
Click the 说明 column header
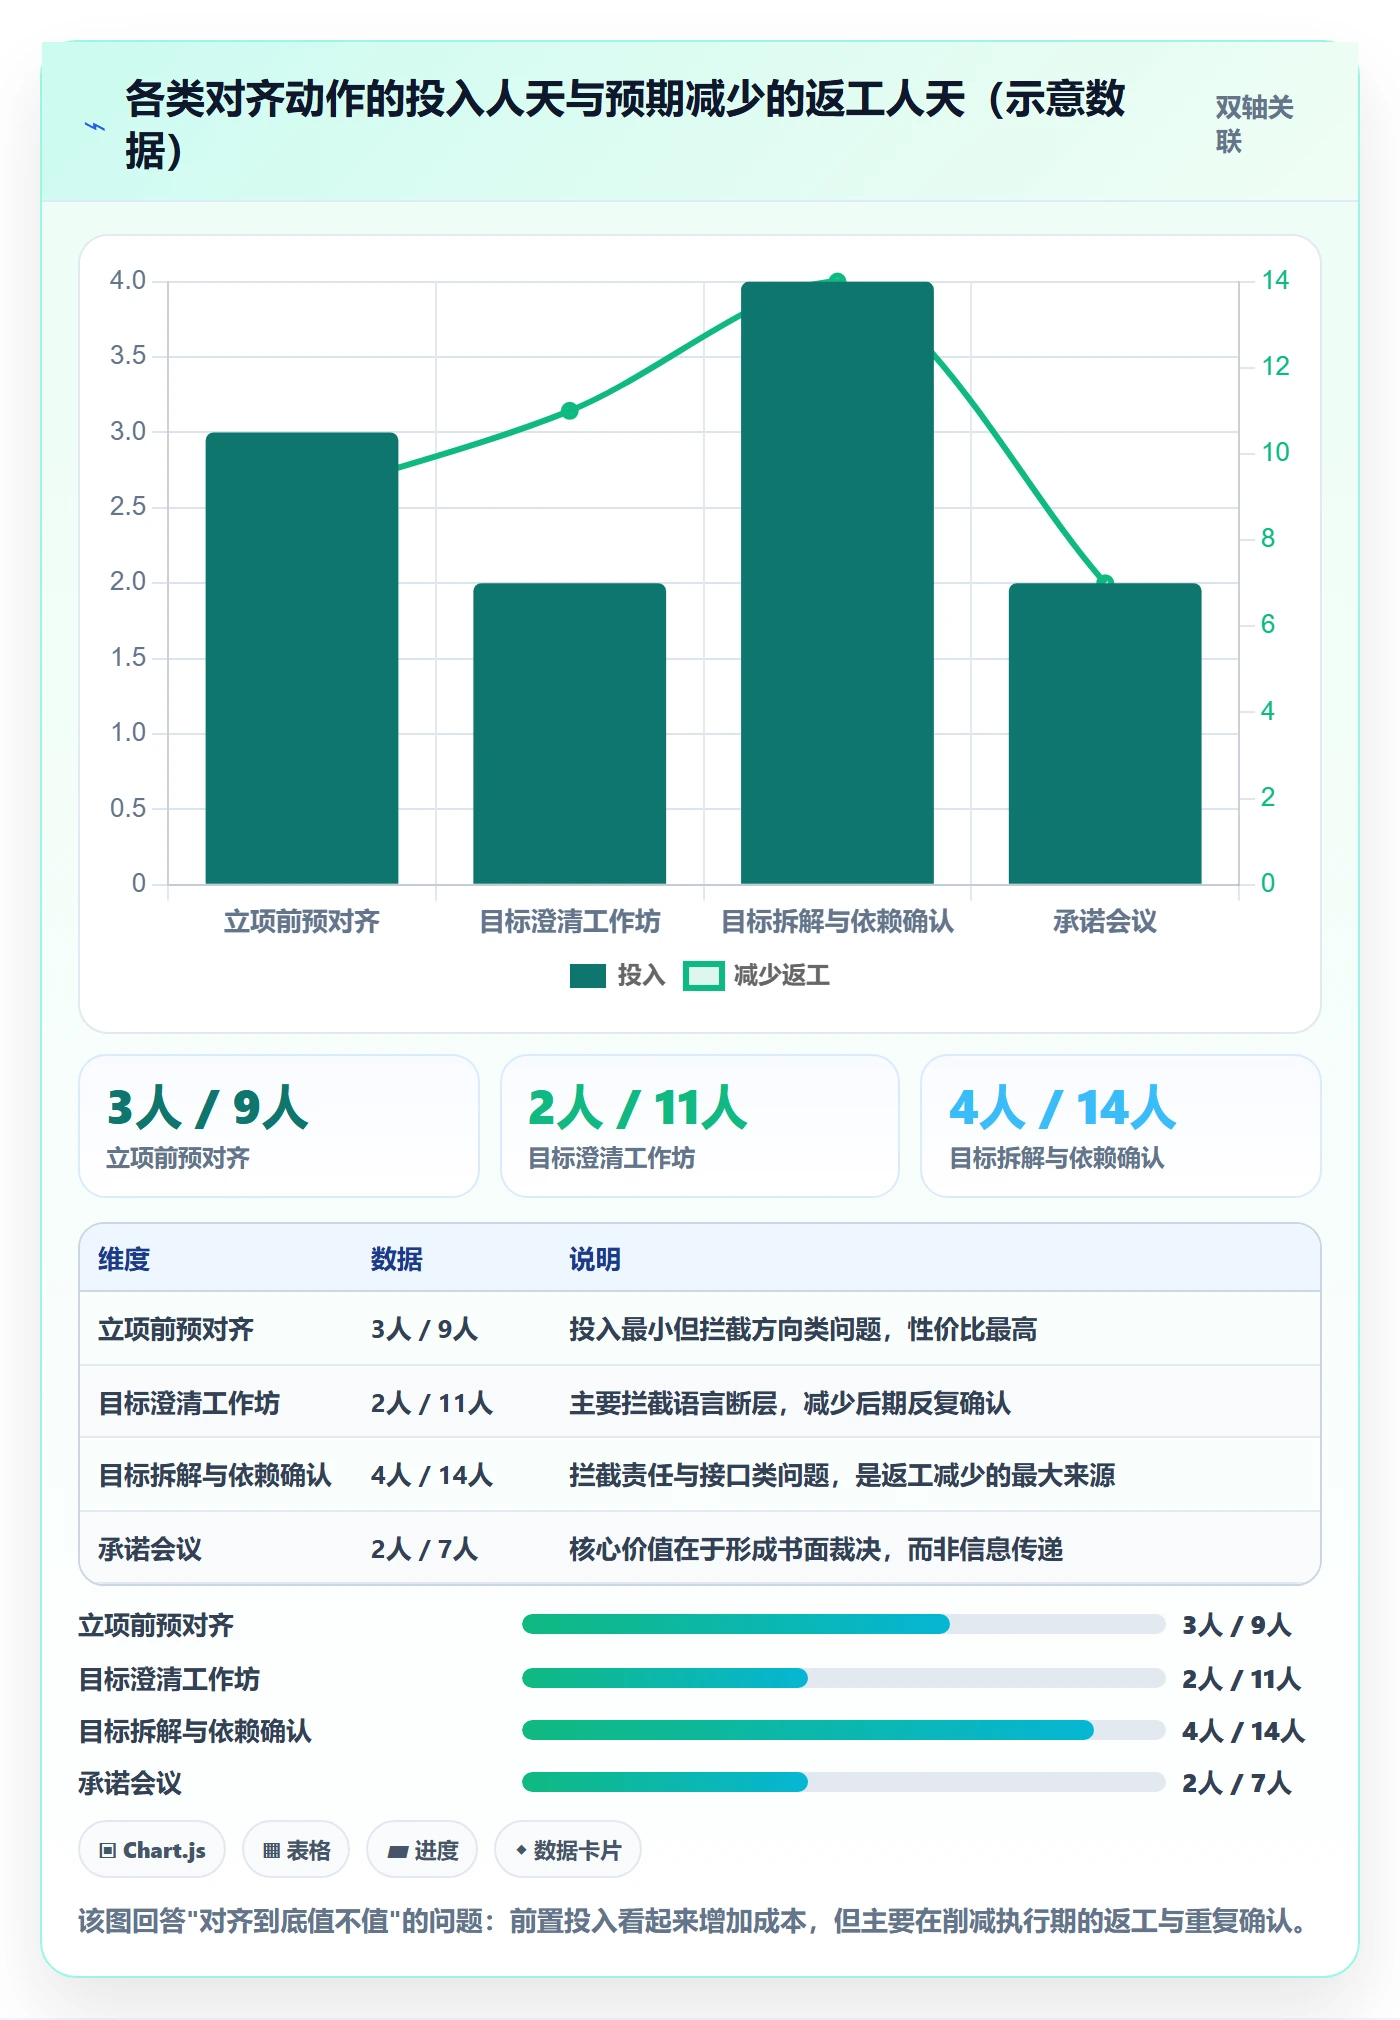[x=595, y=1259]
